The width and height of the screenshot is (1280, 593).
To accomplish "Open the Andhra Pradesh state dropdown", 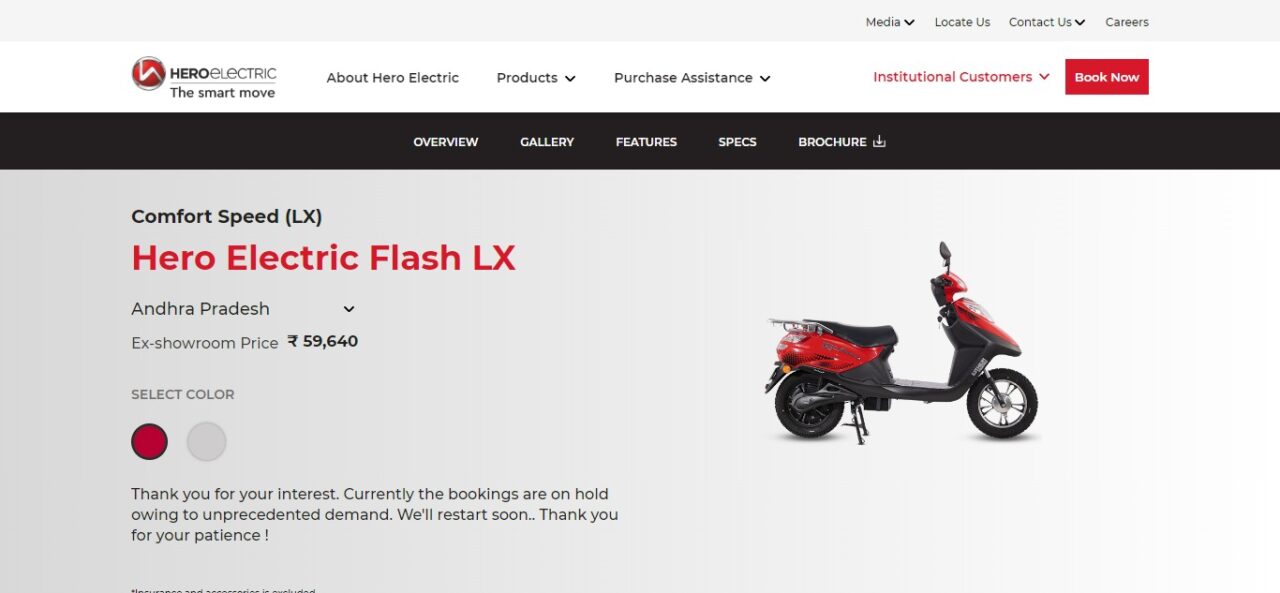I will tap(243, 309).
